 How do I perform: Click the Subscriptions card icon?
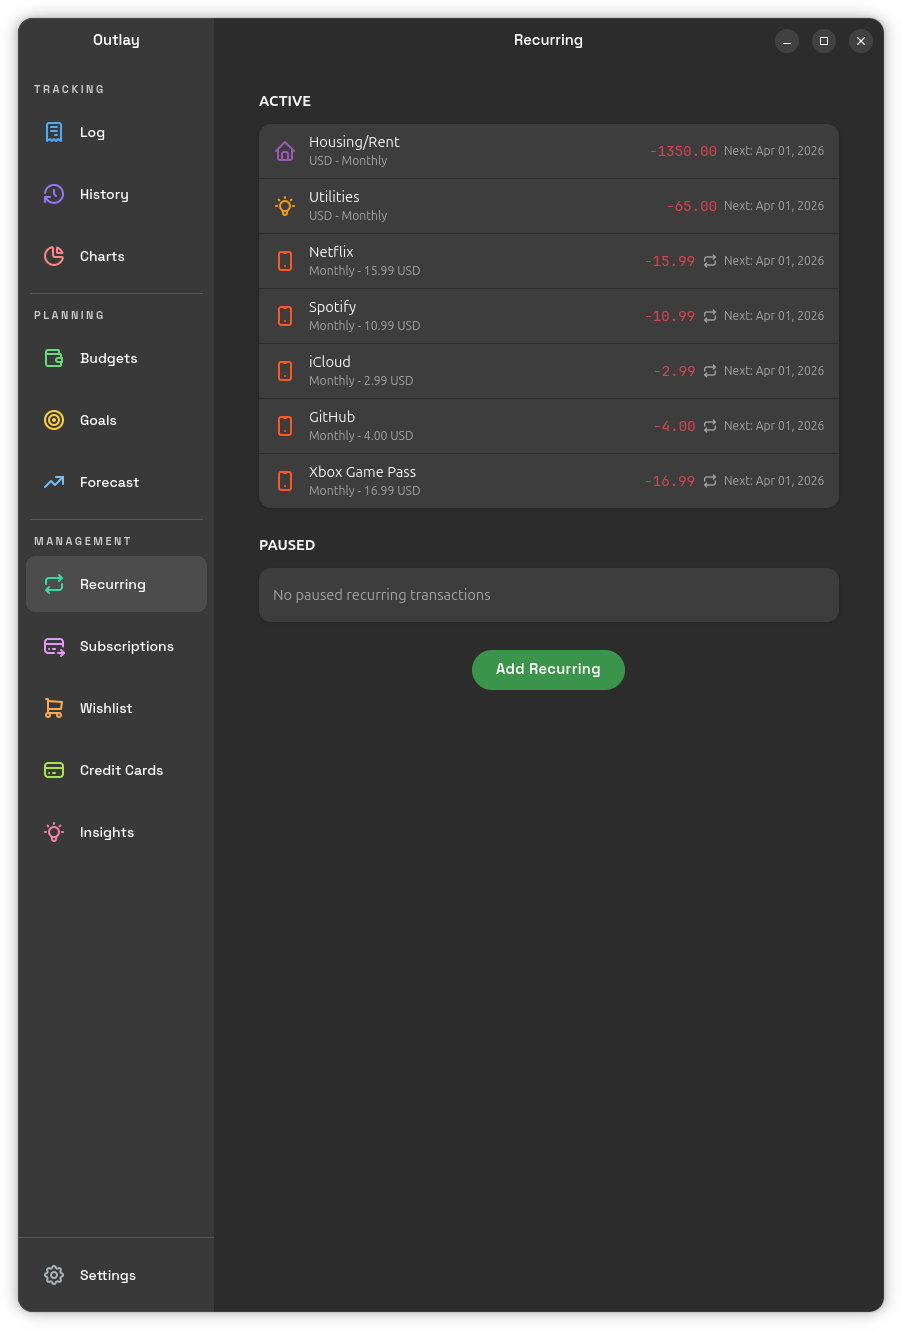[54, 646]
